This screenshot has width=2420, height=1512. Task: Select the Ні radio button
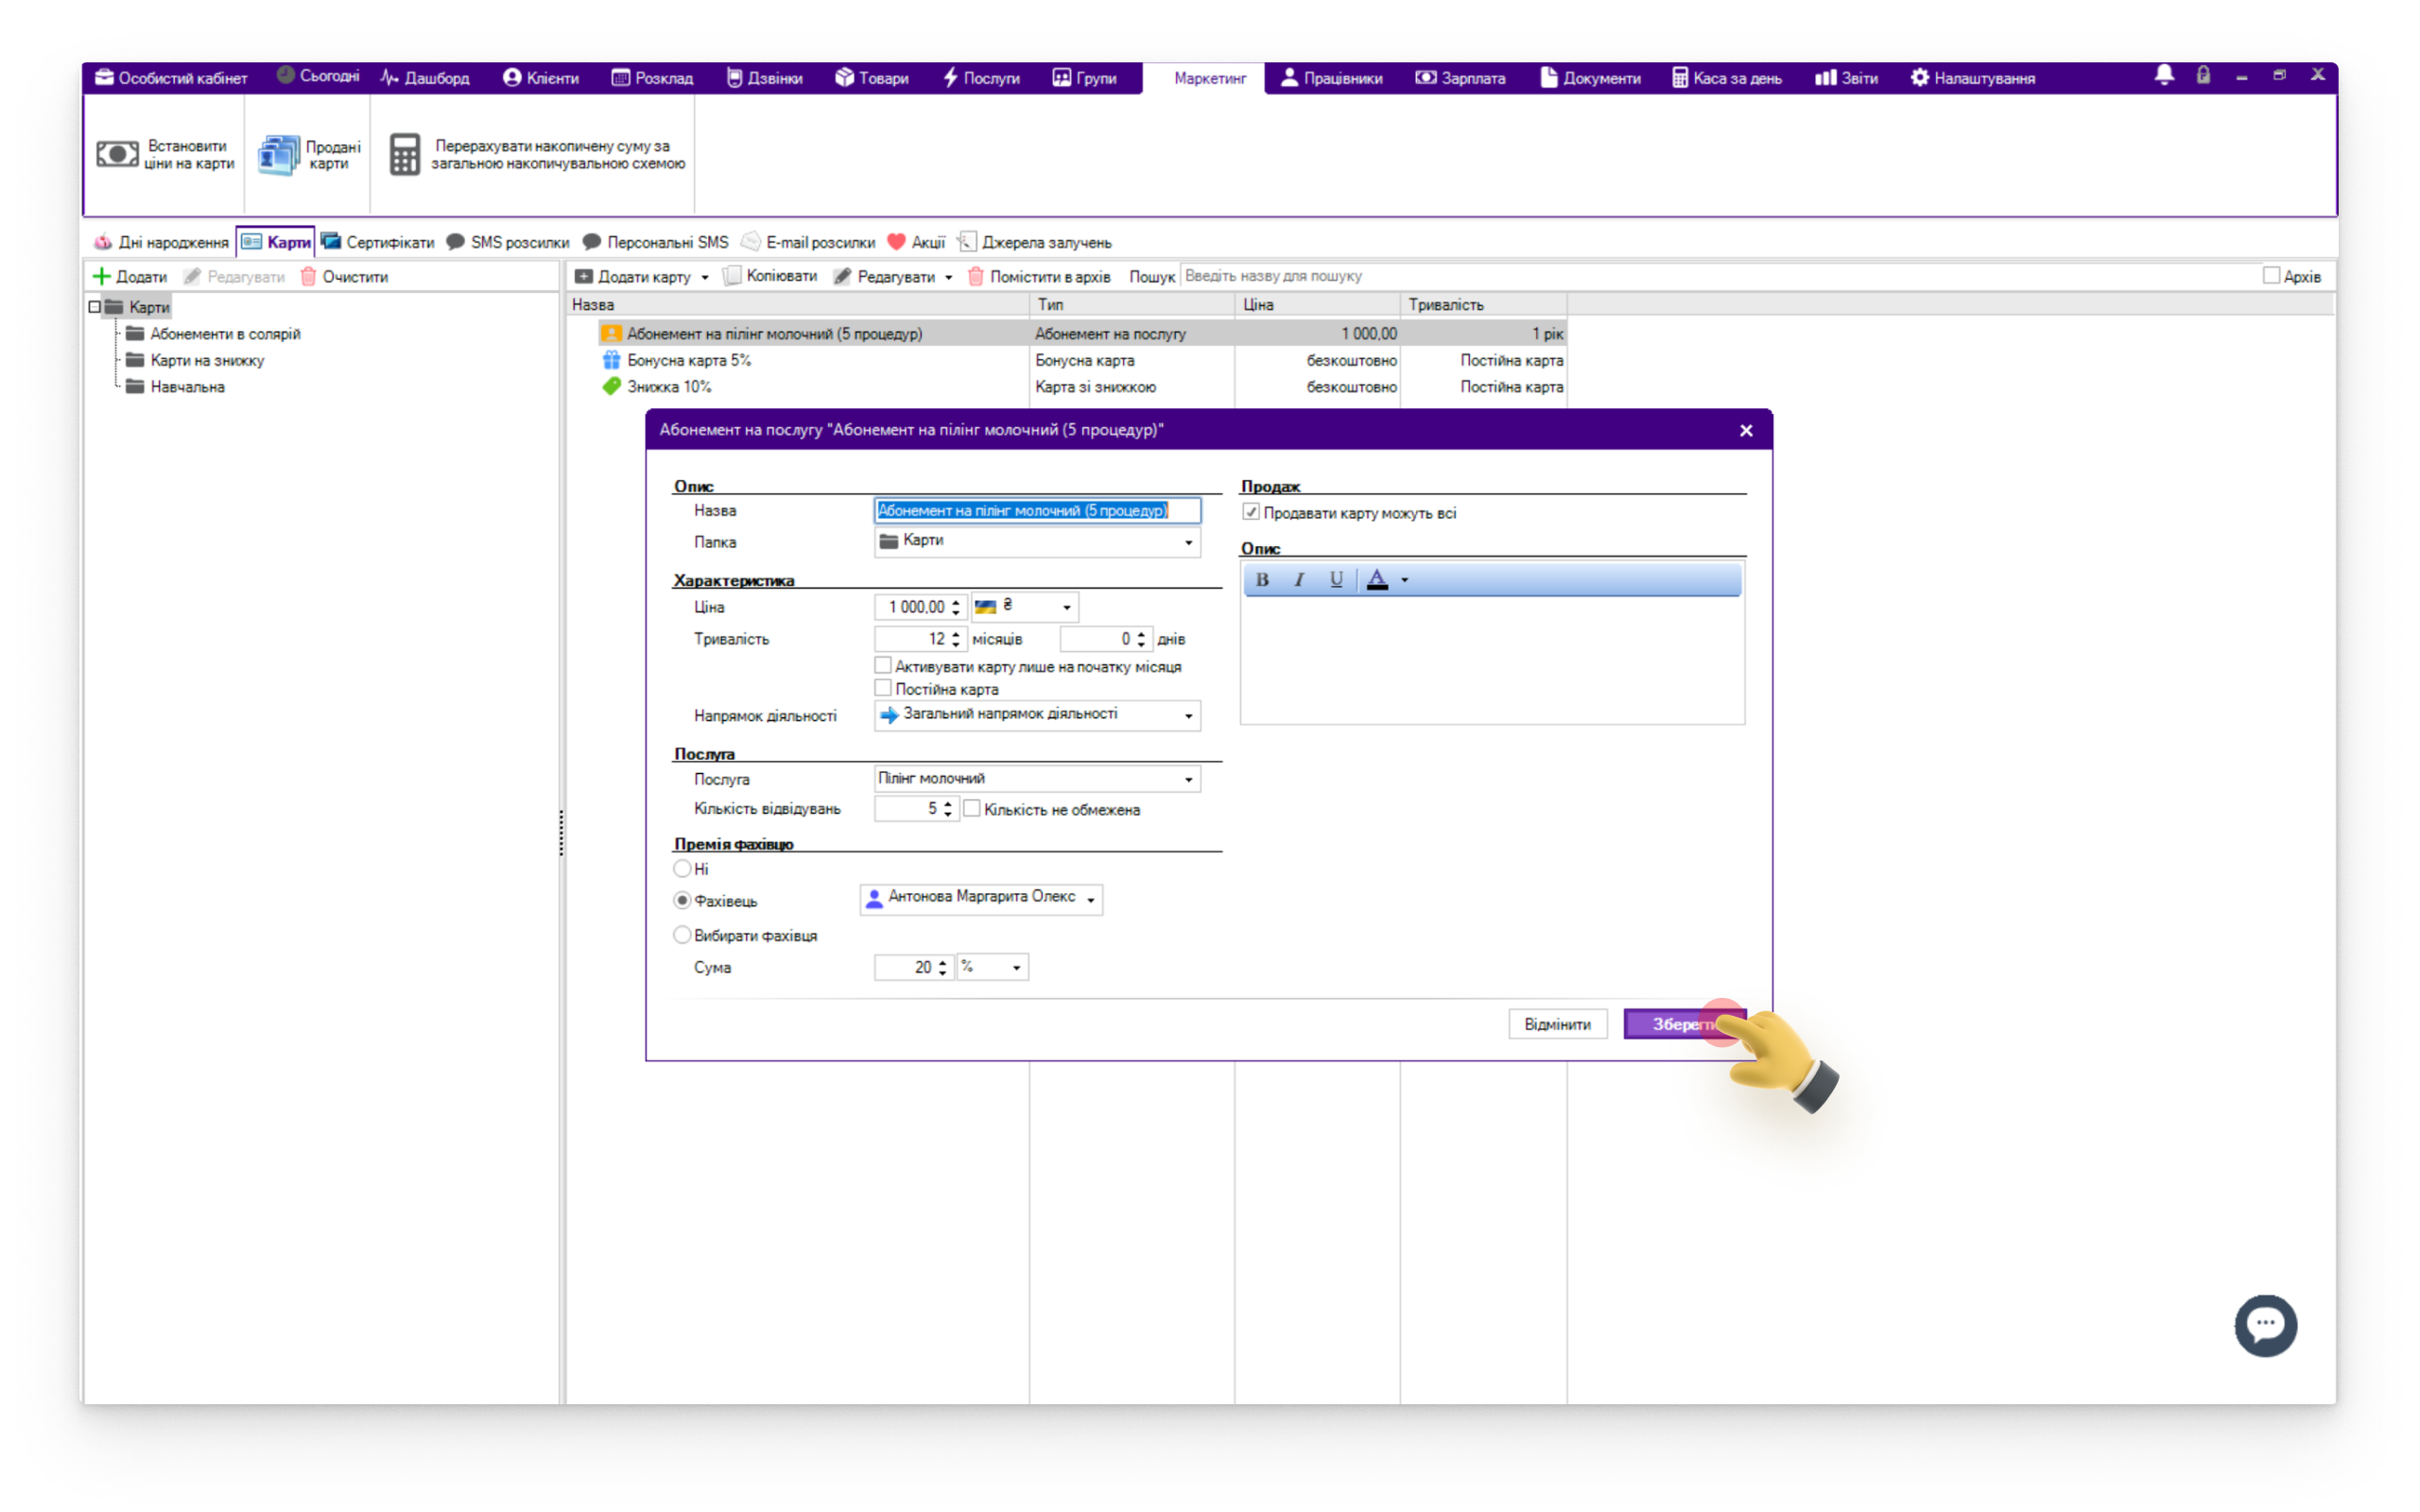(x=682, y=869)
